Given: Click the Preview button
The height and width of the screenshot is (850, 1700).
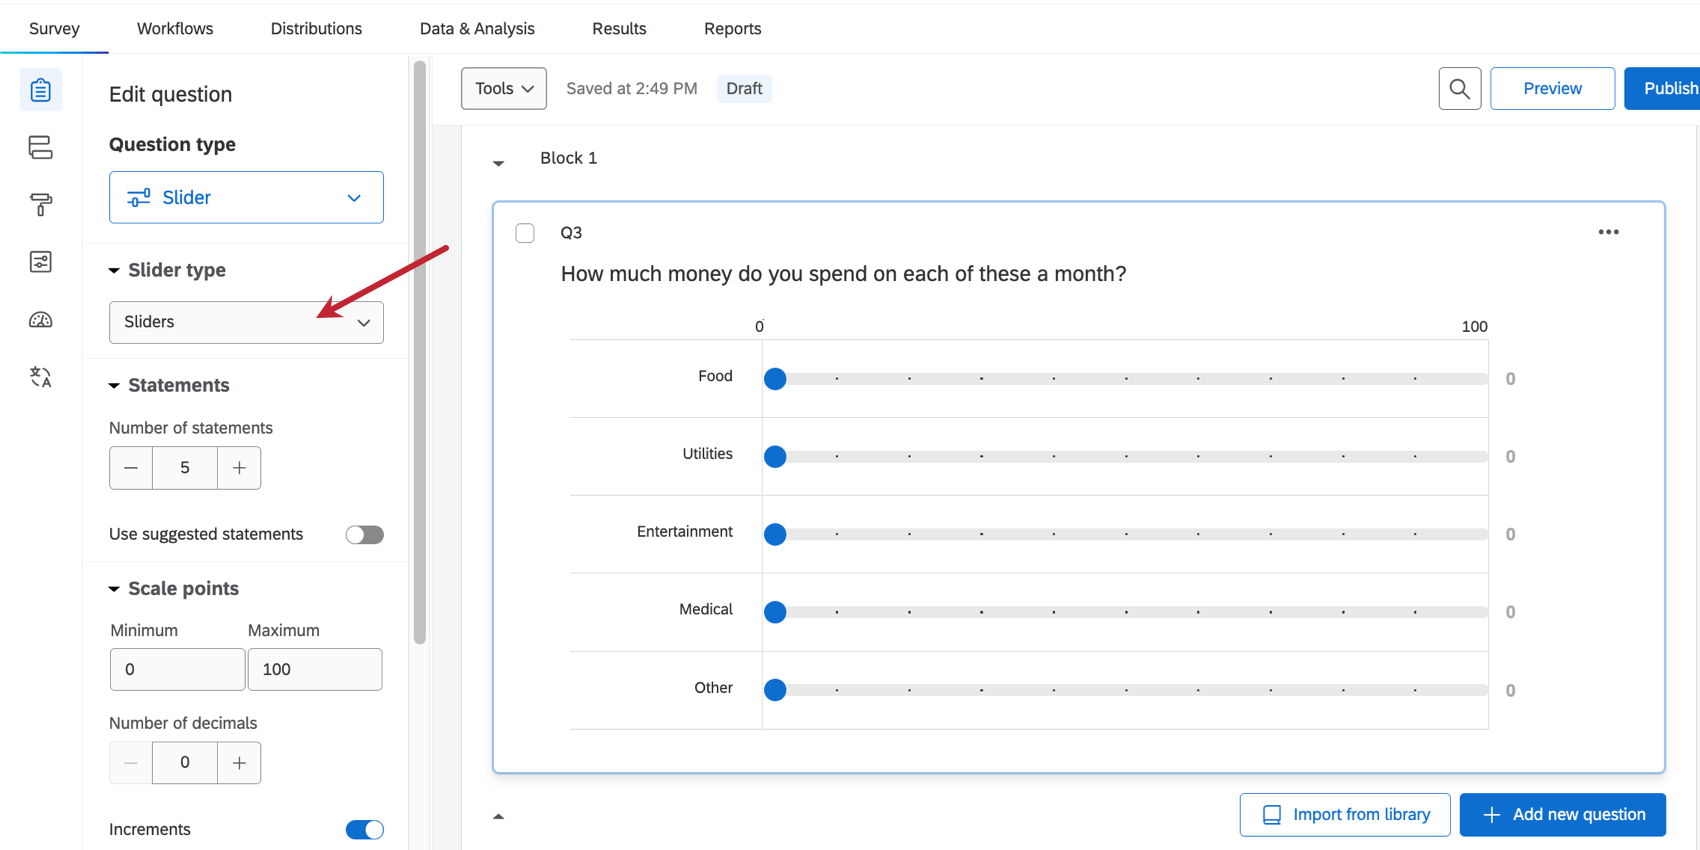Looking at the screenshot, I should (x=1551, y=89).
